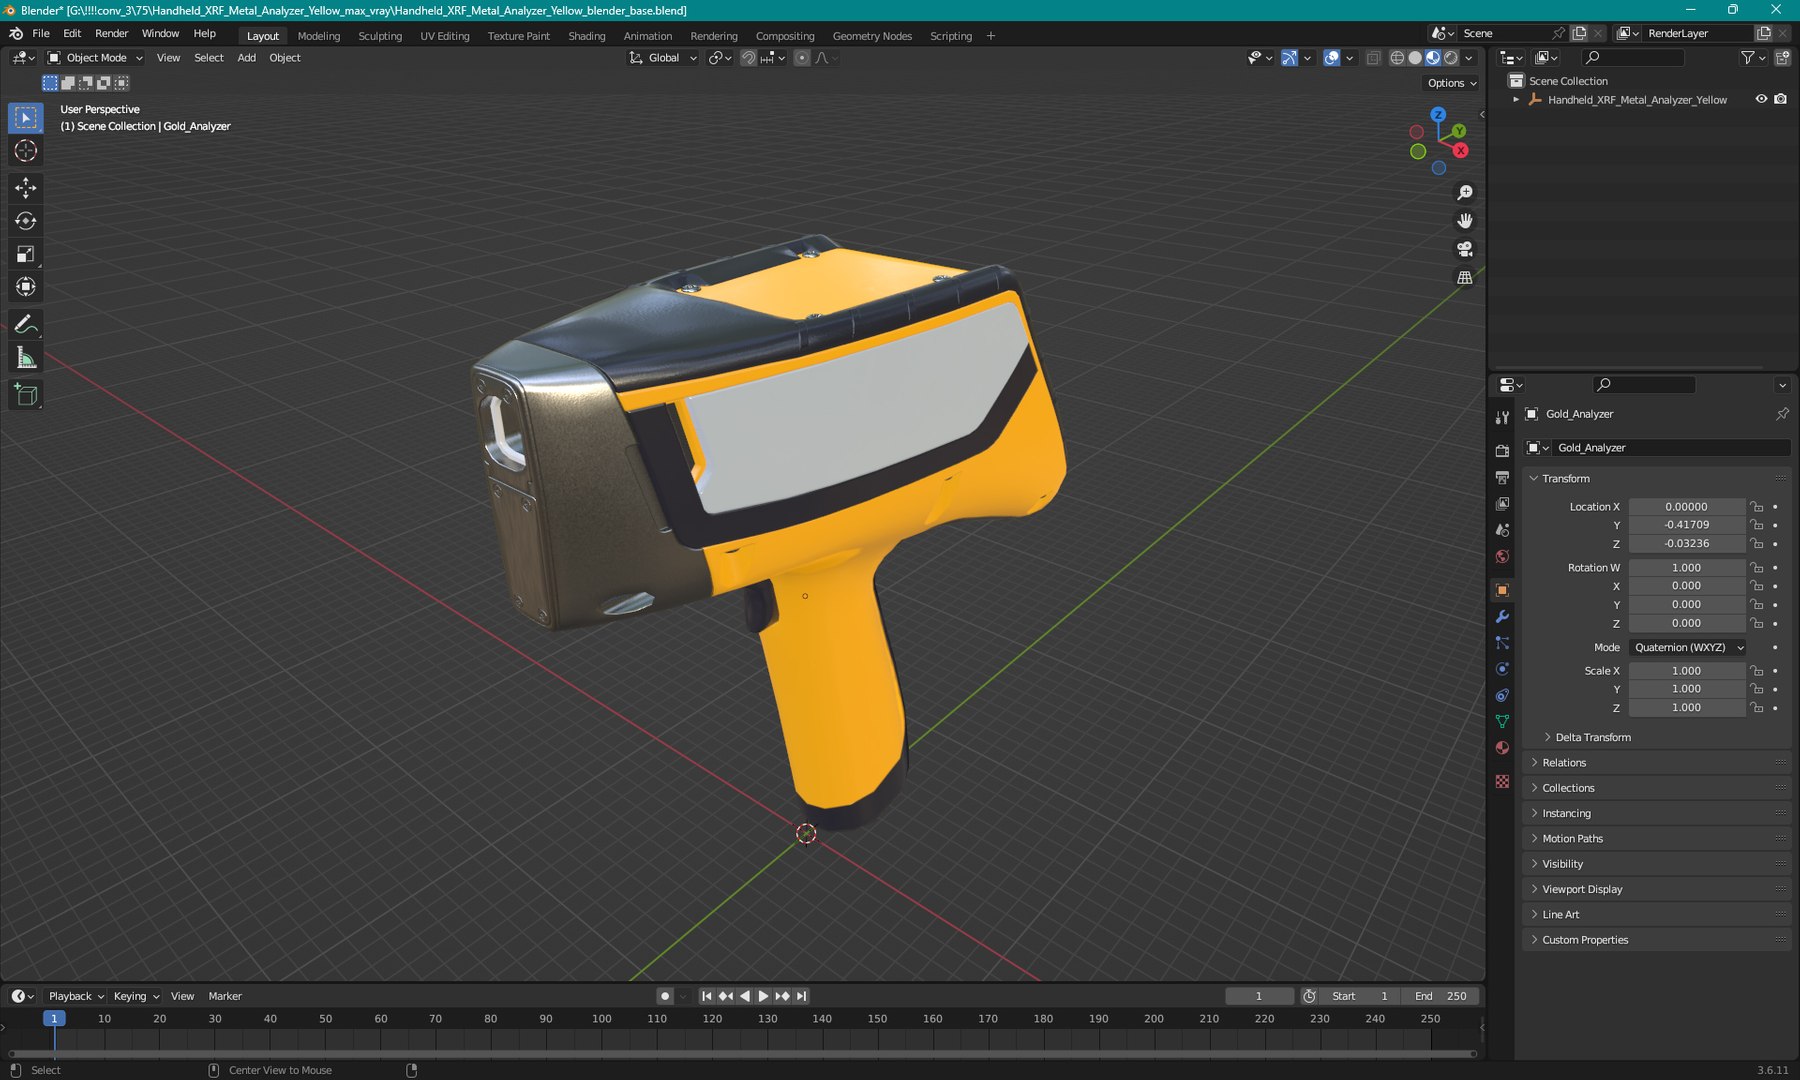Switch to the UV Editing workspace
Screen dimensions: 1800x1080
click(x=444, y=36)
